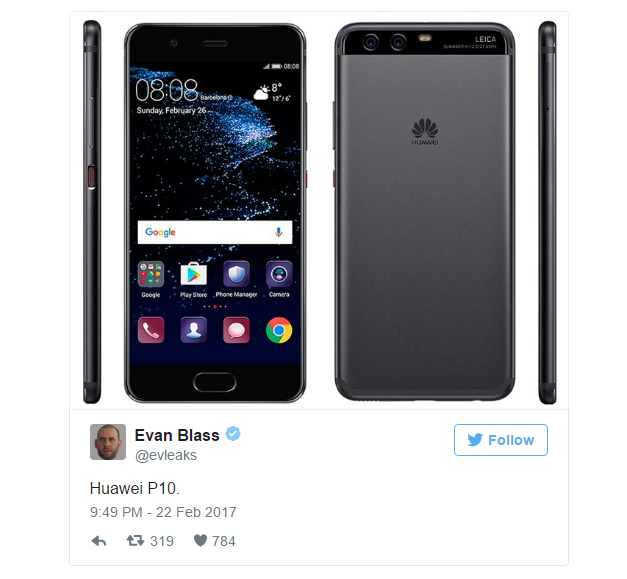Like the tweet with the heart icon
The image size is (627, 579).
coord(200,541)
